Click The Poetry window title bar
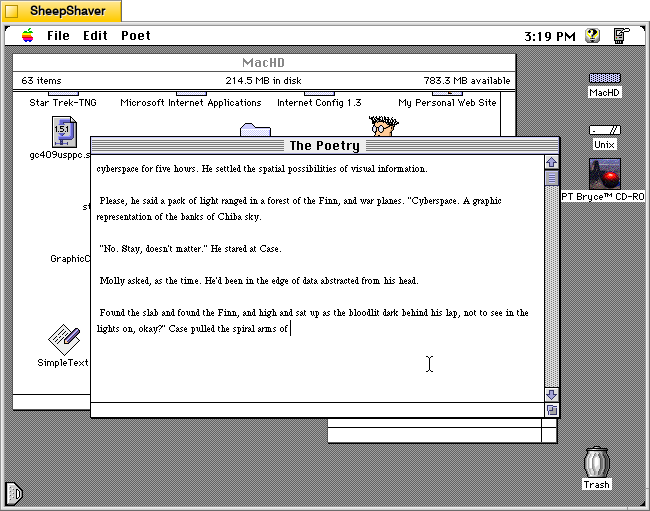 325,145
